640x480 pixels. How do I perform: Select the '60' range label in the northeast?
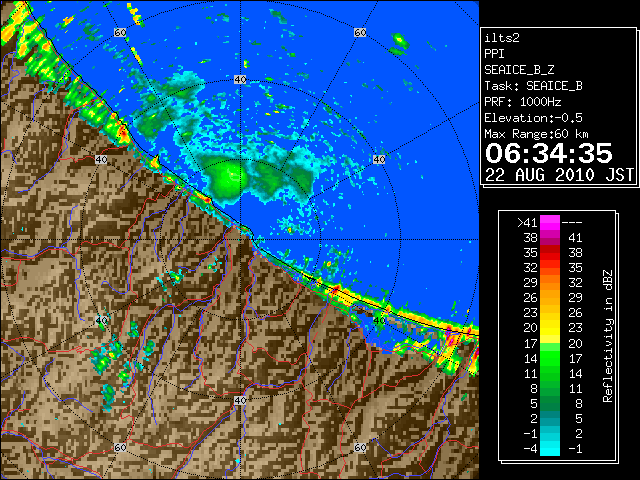pyautogui.click(x=360, y=32)
